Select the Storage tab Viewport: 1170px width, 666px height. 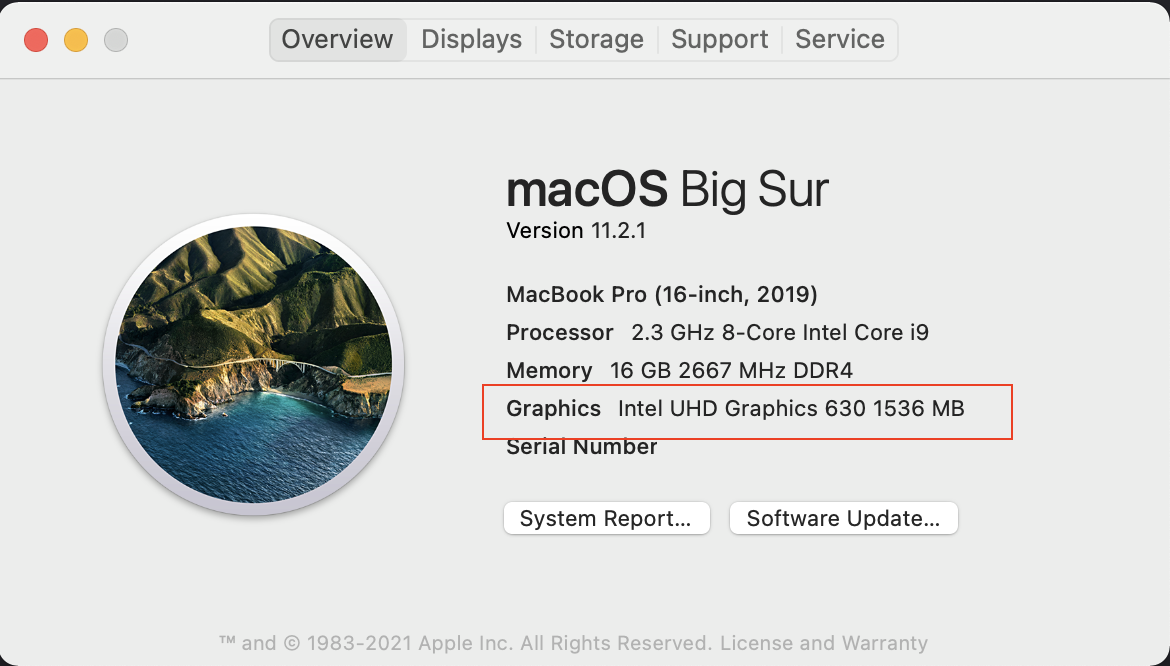coord(596,40)
